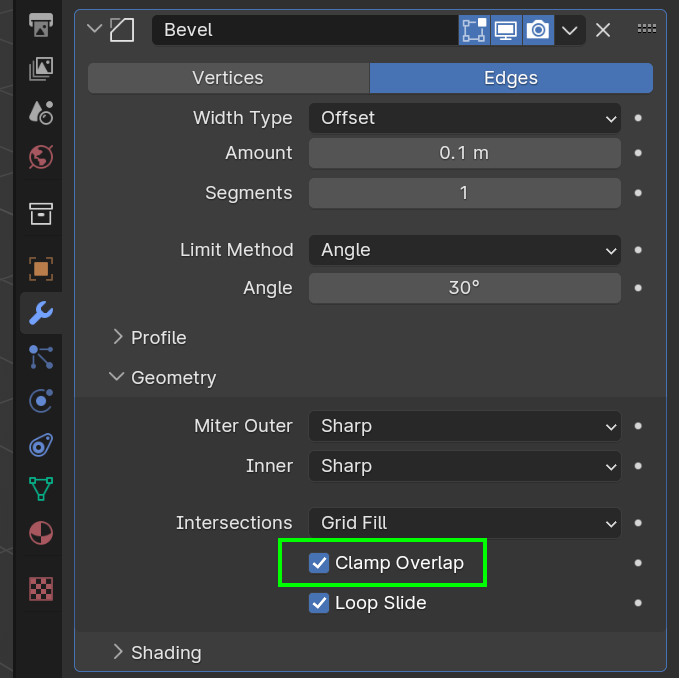This screenshot has width=679, height=678.
Task: Open Texture properties checker icon
Action: (x=41, y=589)
